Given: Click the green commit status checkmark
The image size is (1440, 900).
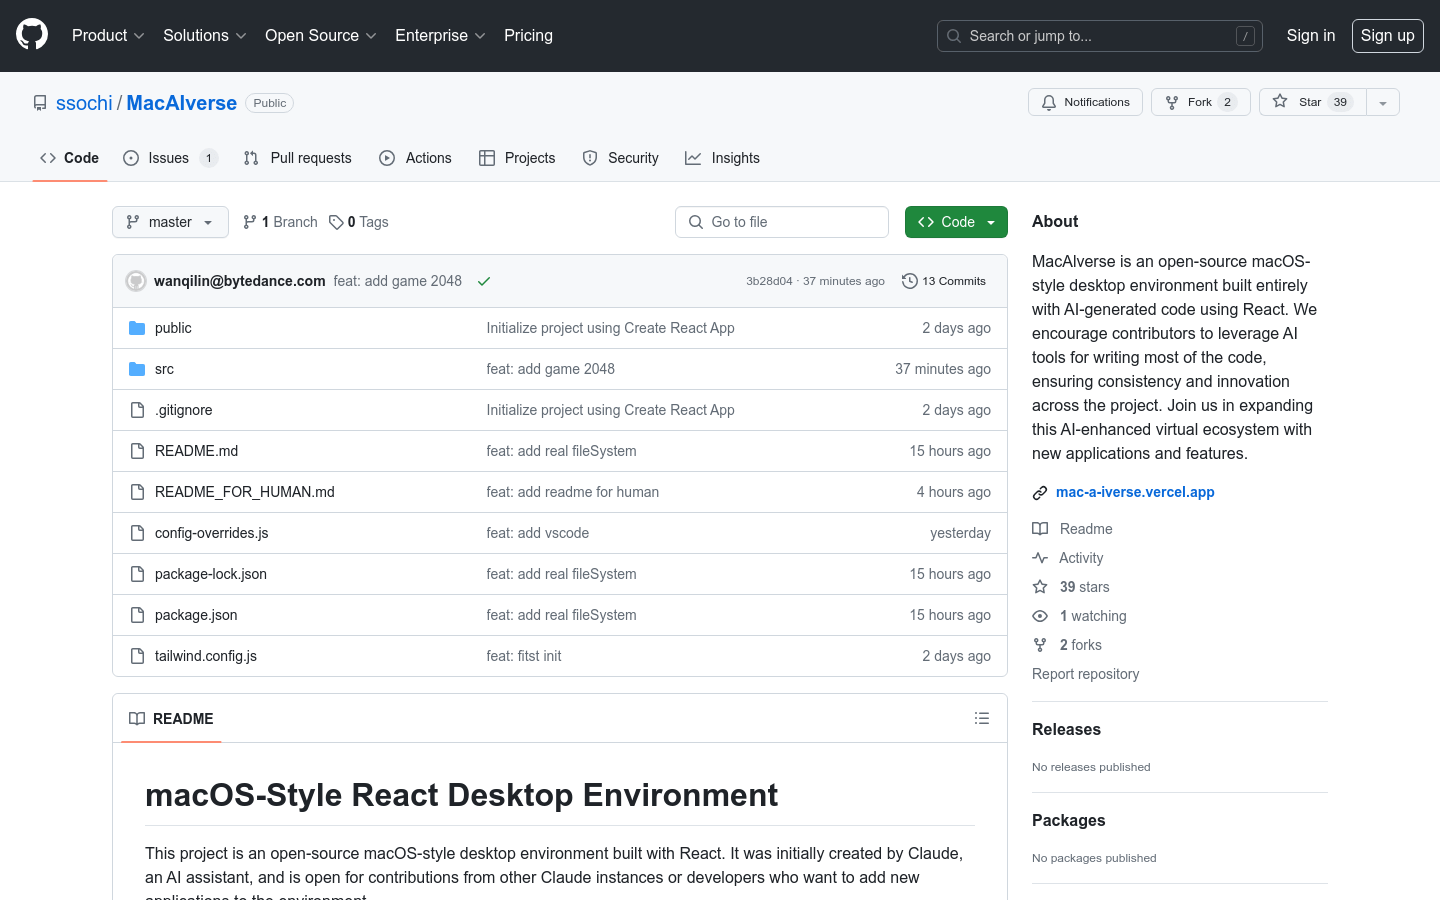Looking at the screenshot, I should (x=484, y=281).
